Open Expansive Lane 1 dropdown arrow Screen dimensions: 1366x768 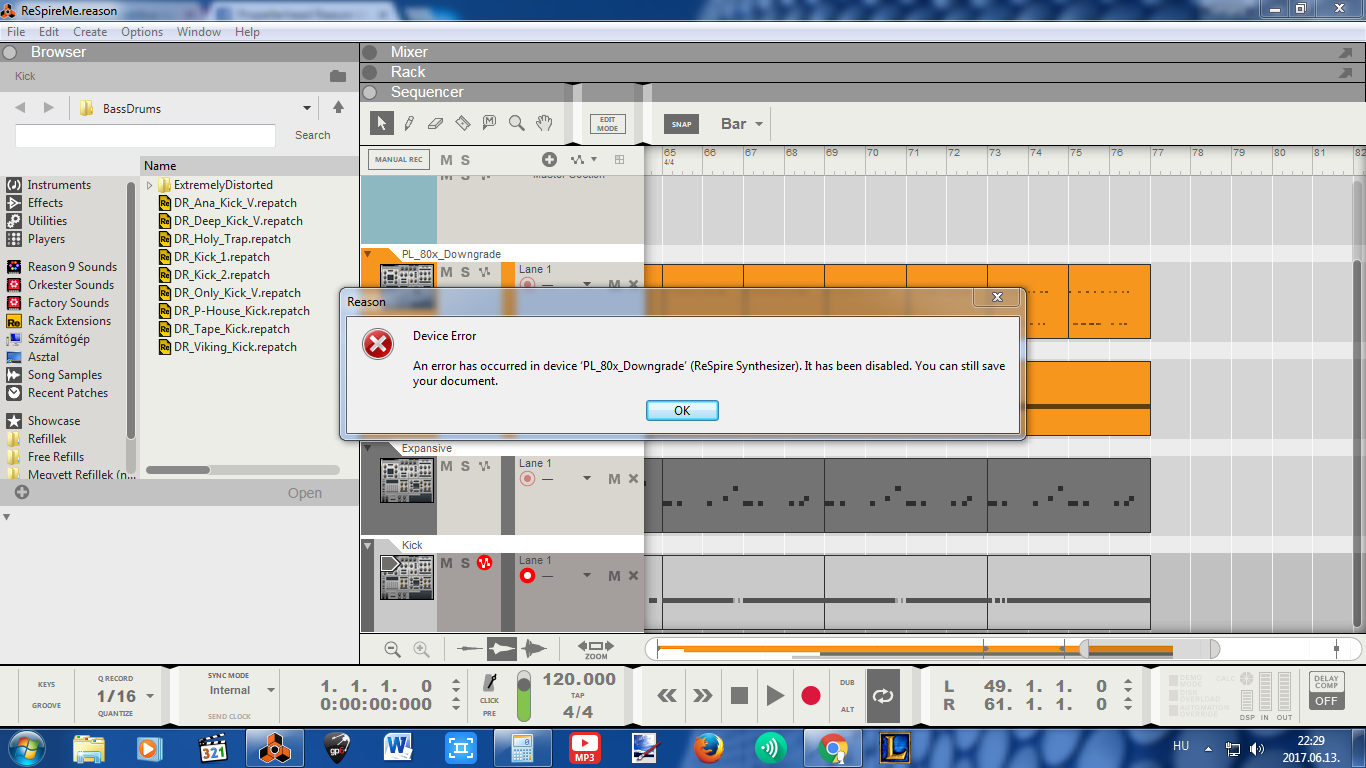click(x=587, y=479)
